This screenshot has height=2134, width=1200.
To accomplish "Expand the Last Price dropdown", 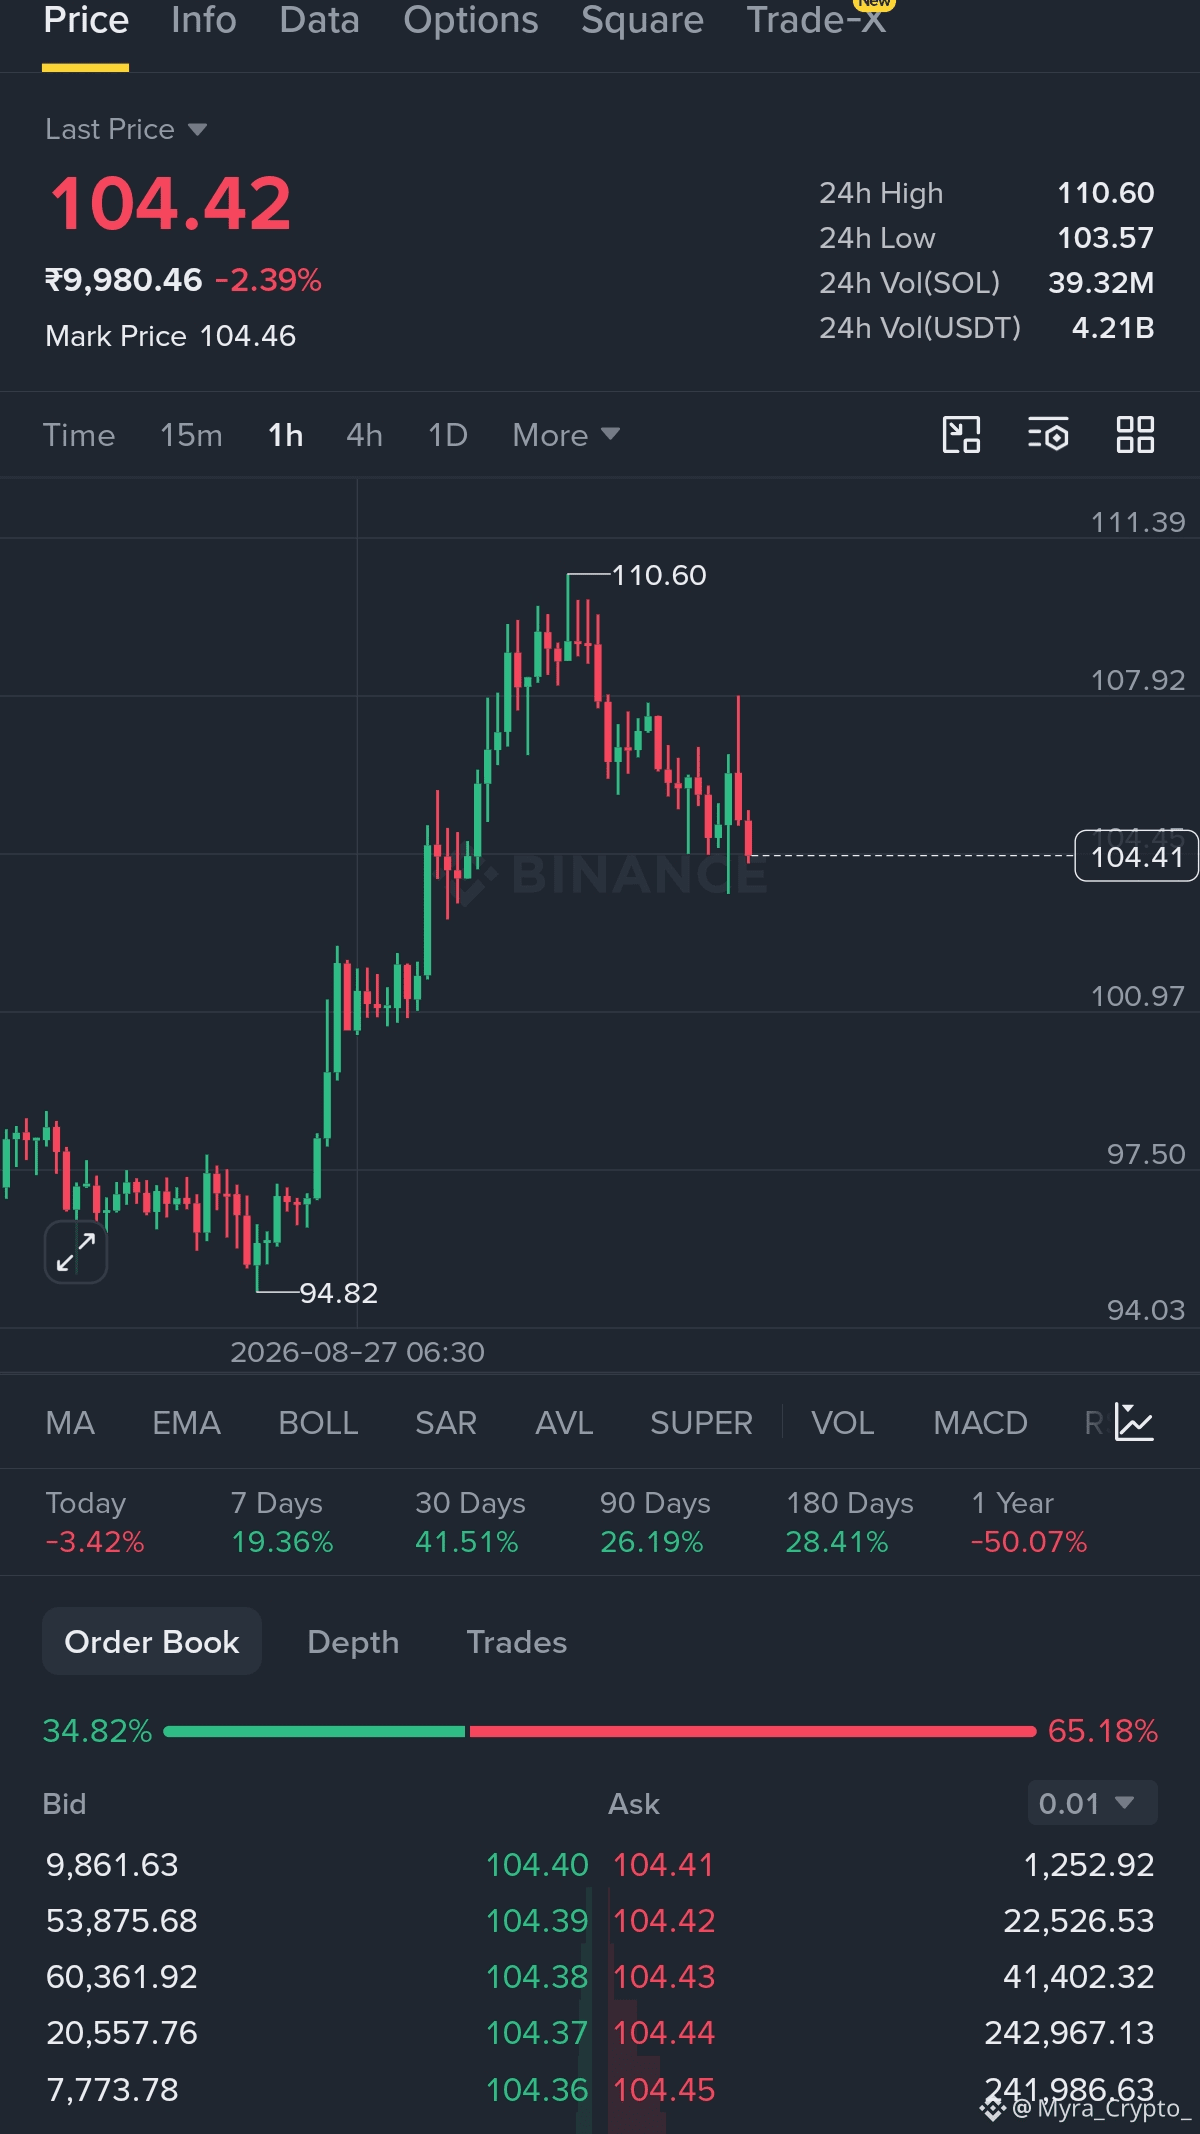I will click(x=126, y=129).
